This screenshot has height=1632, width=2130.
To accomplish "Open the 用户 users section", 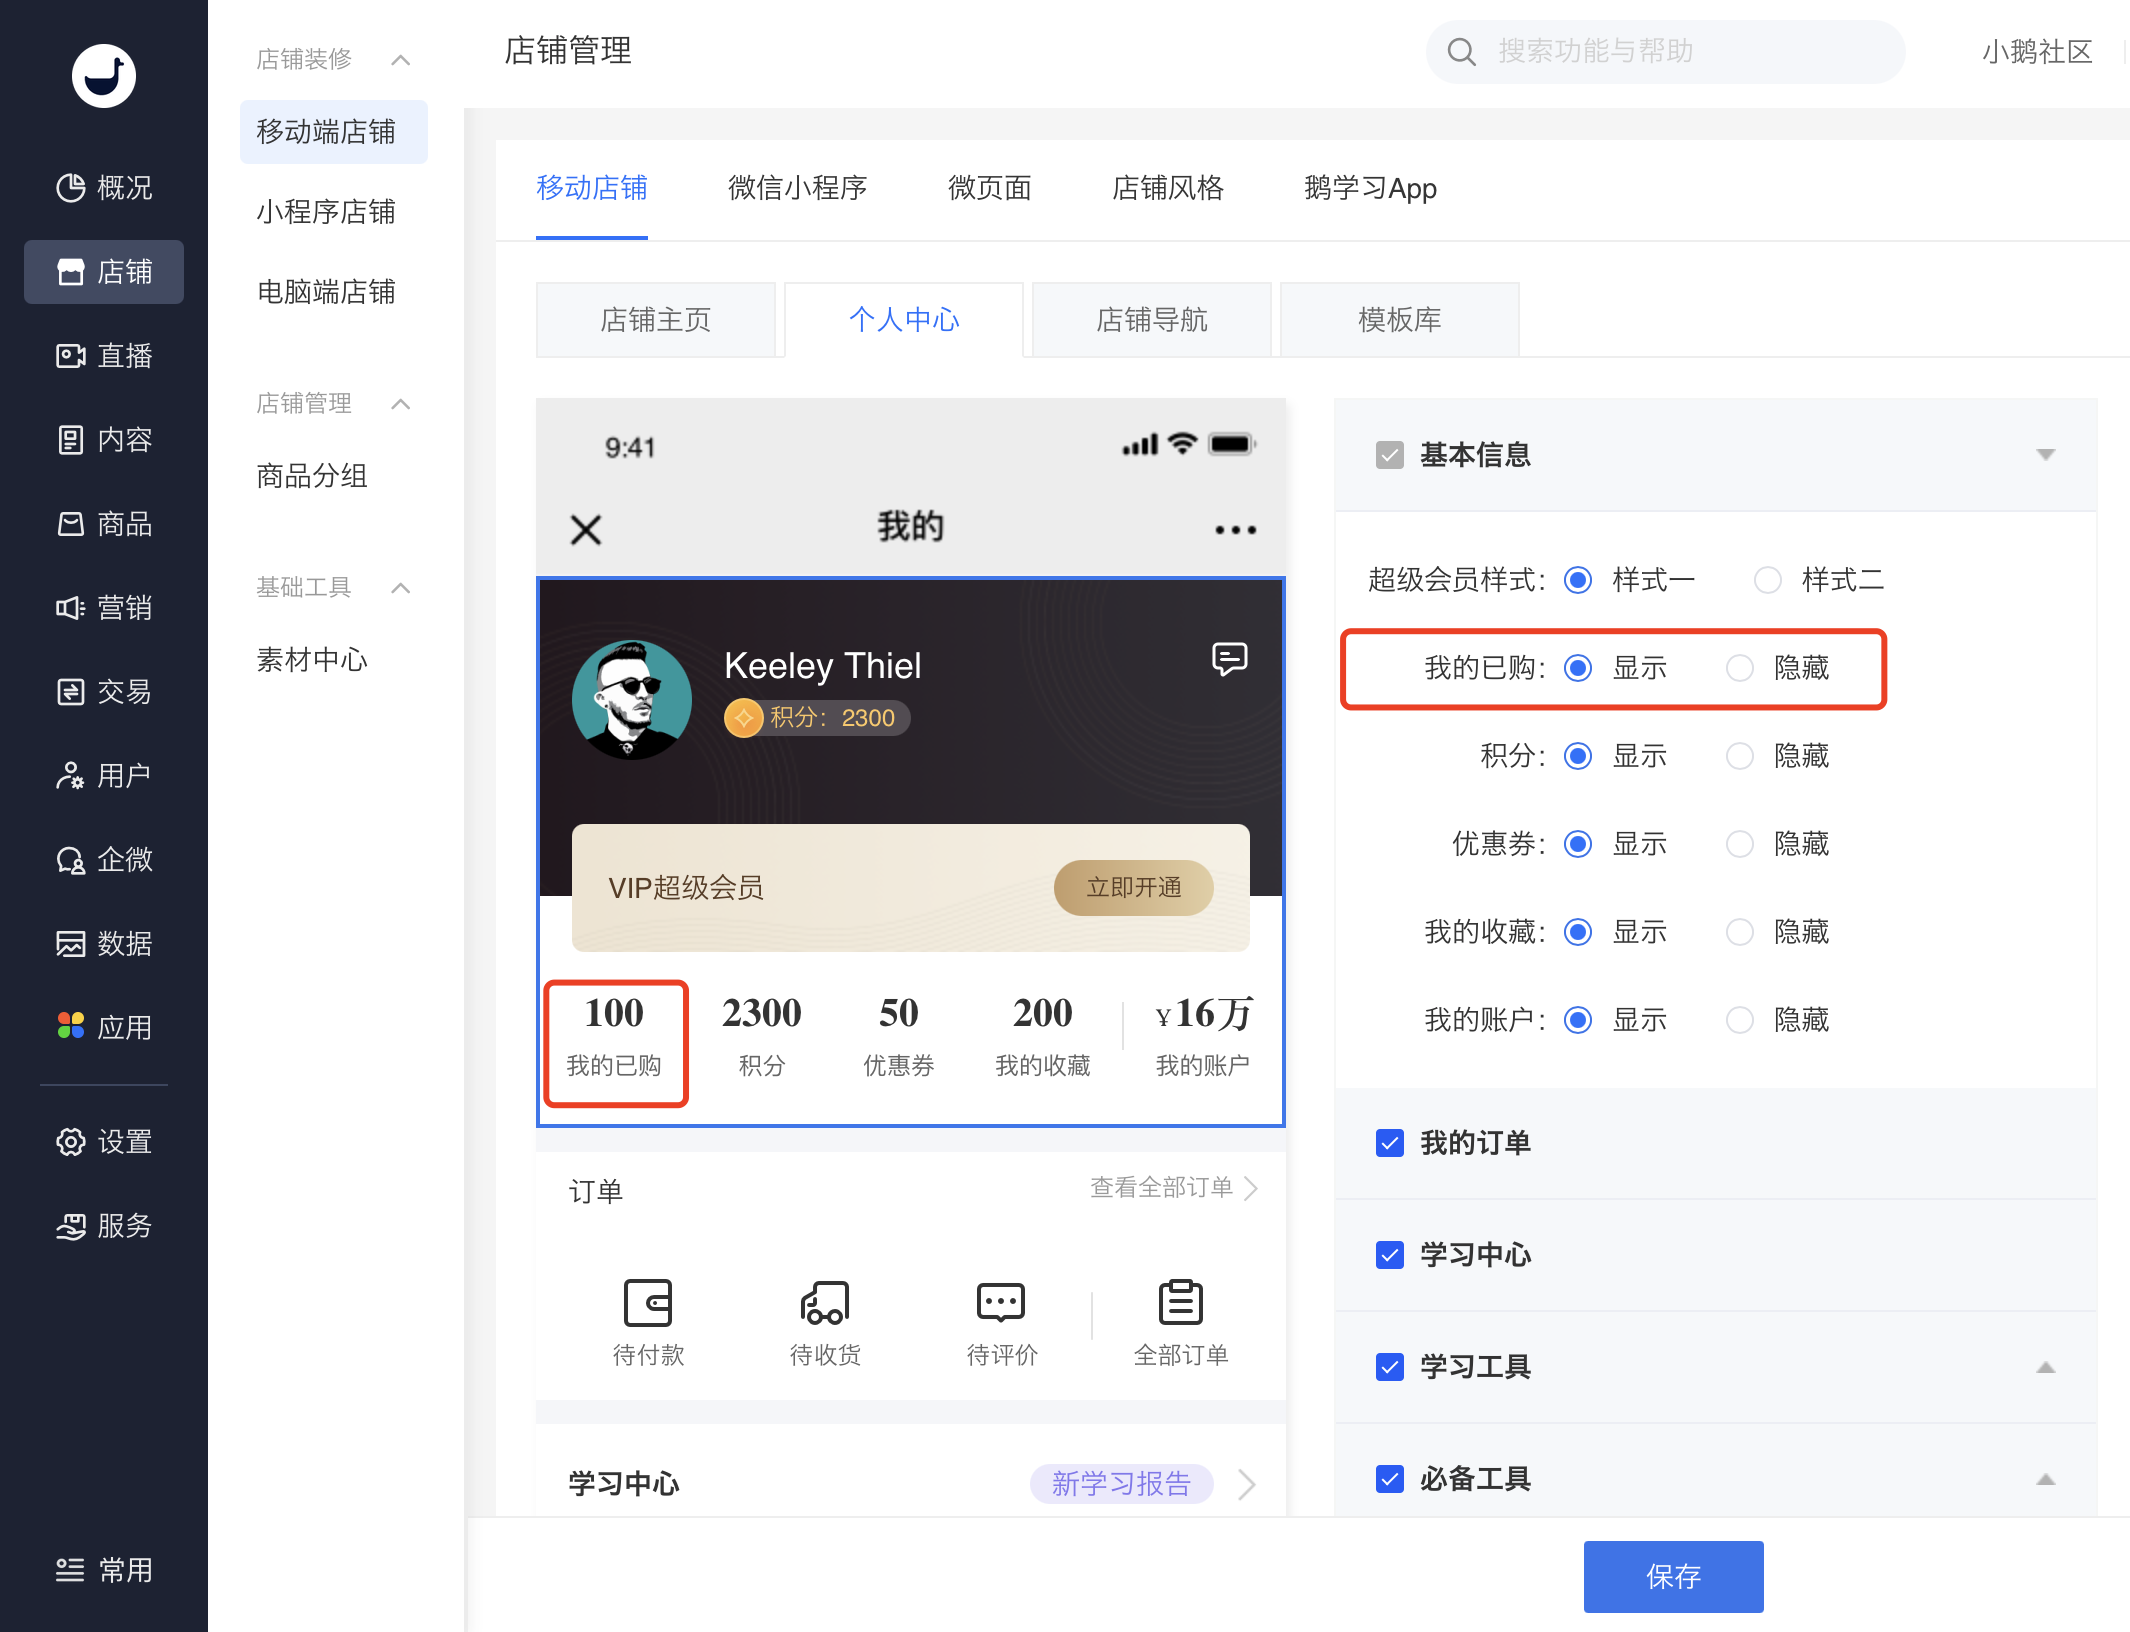I will (104, 776).
